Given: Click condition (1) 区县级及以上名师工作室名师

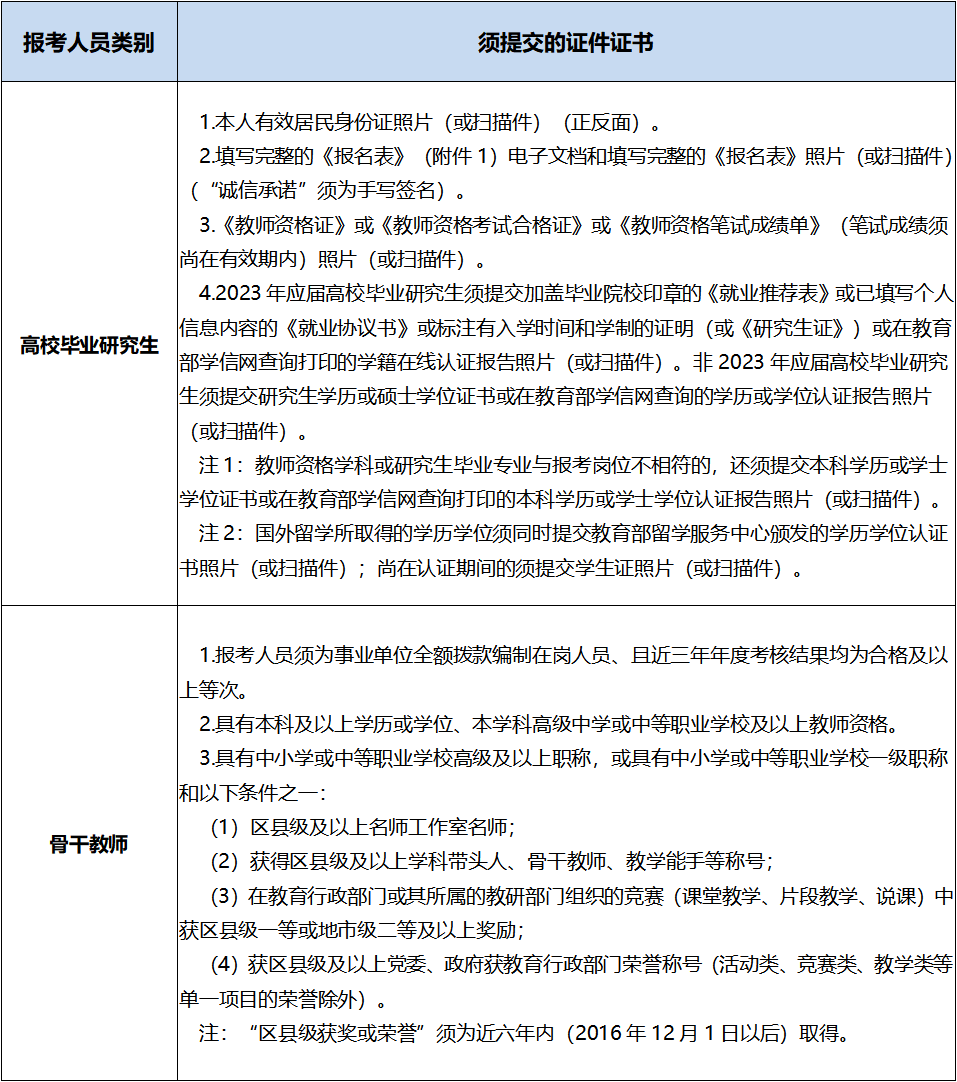Looking at the screenshot, I should point(362,827).
